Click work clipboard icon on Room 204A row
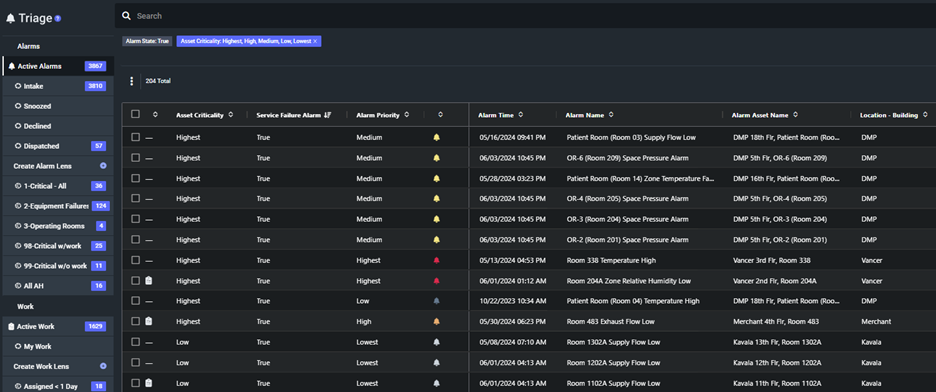Screen dimensions: 936x392 coord(149,280)
